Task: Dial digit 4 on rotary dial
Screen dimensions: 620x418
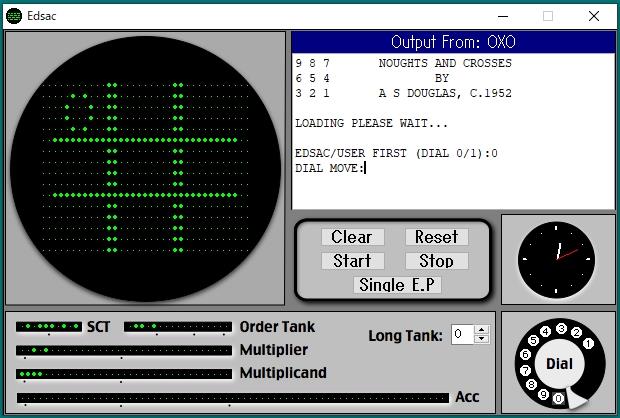Action: (x=546, y=331)
